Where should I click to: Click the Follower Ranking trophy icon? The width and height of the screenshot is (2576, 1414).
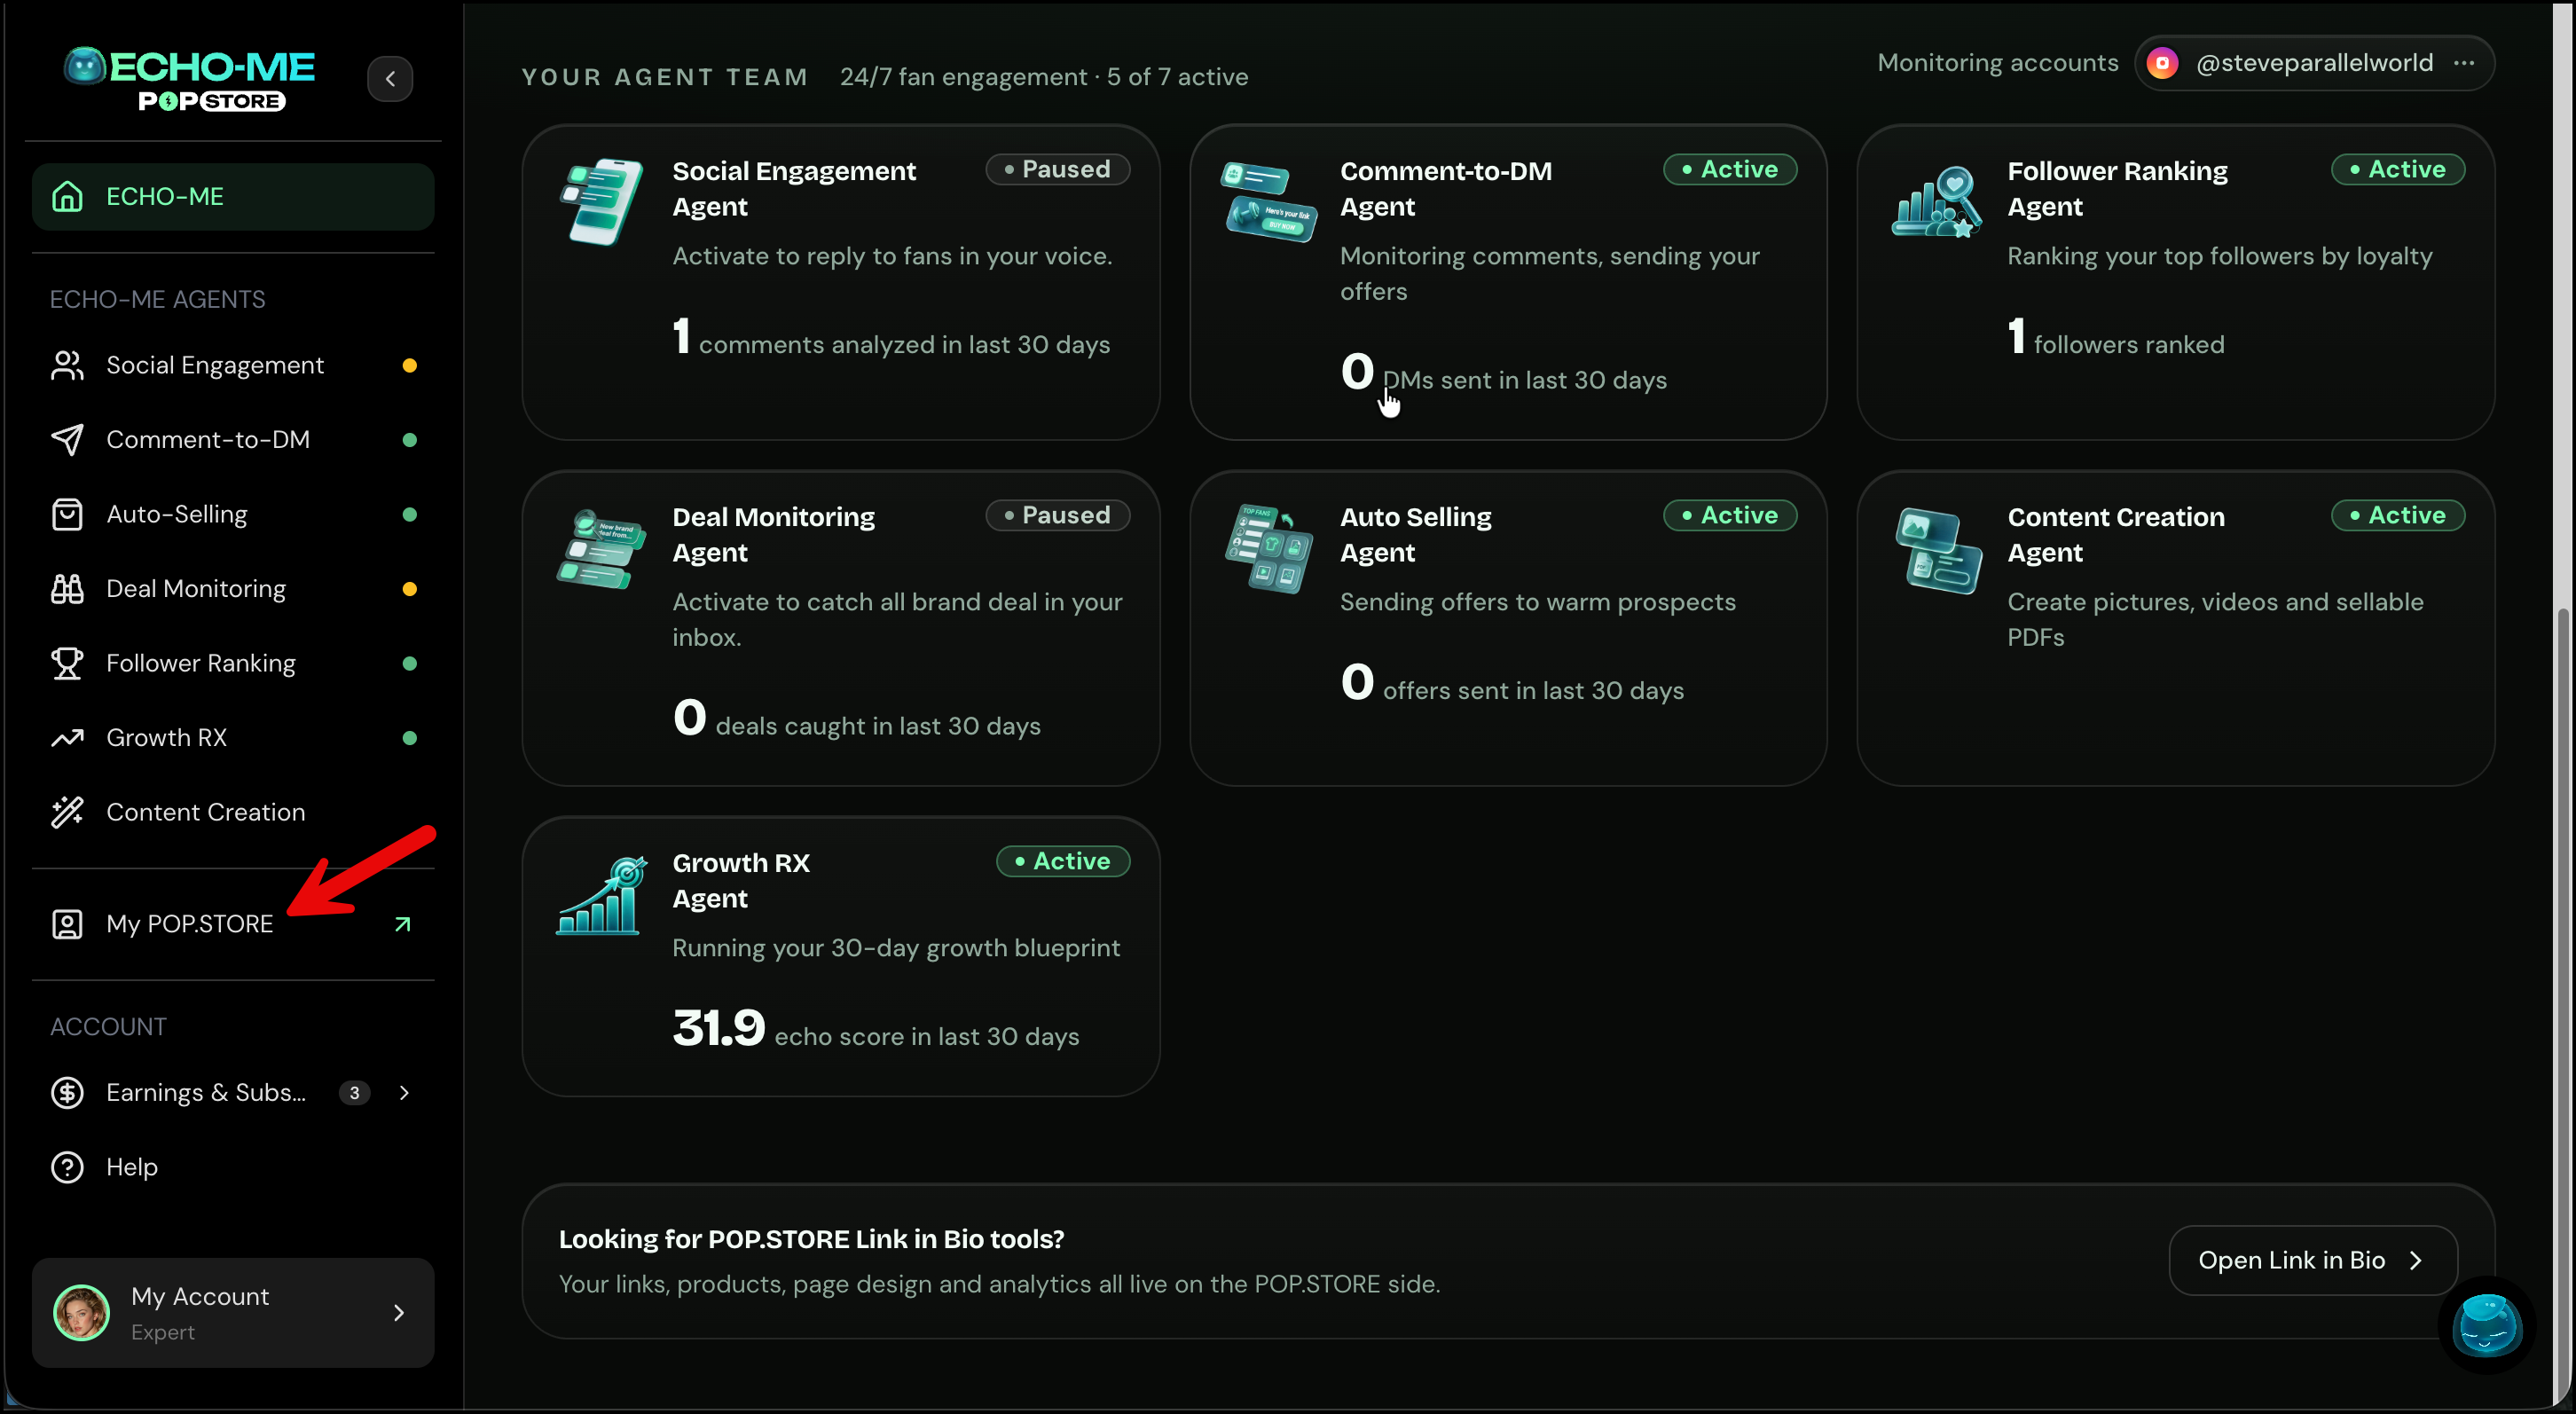pos(67,663)
